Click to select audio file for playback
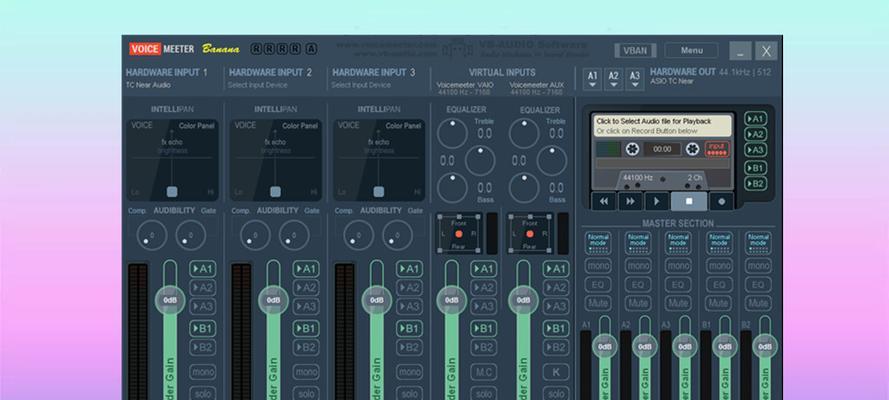This screenshot has width=889, height=400. (x=662, y=126)
